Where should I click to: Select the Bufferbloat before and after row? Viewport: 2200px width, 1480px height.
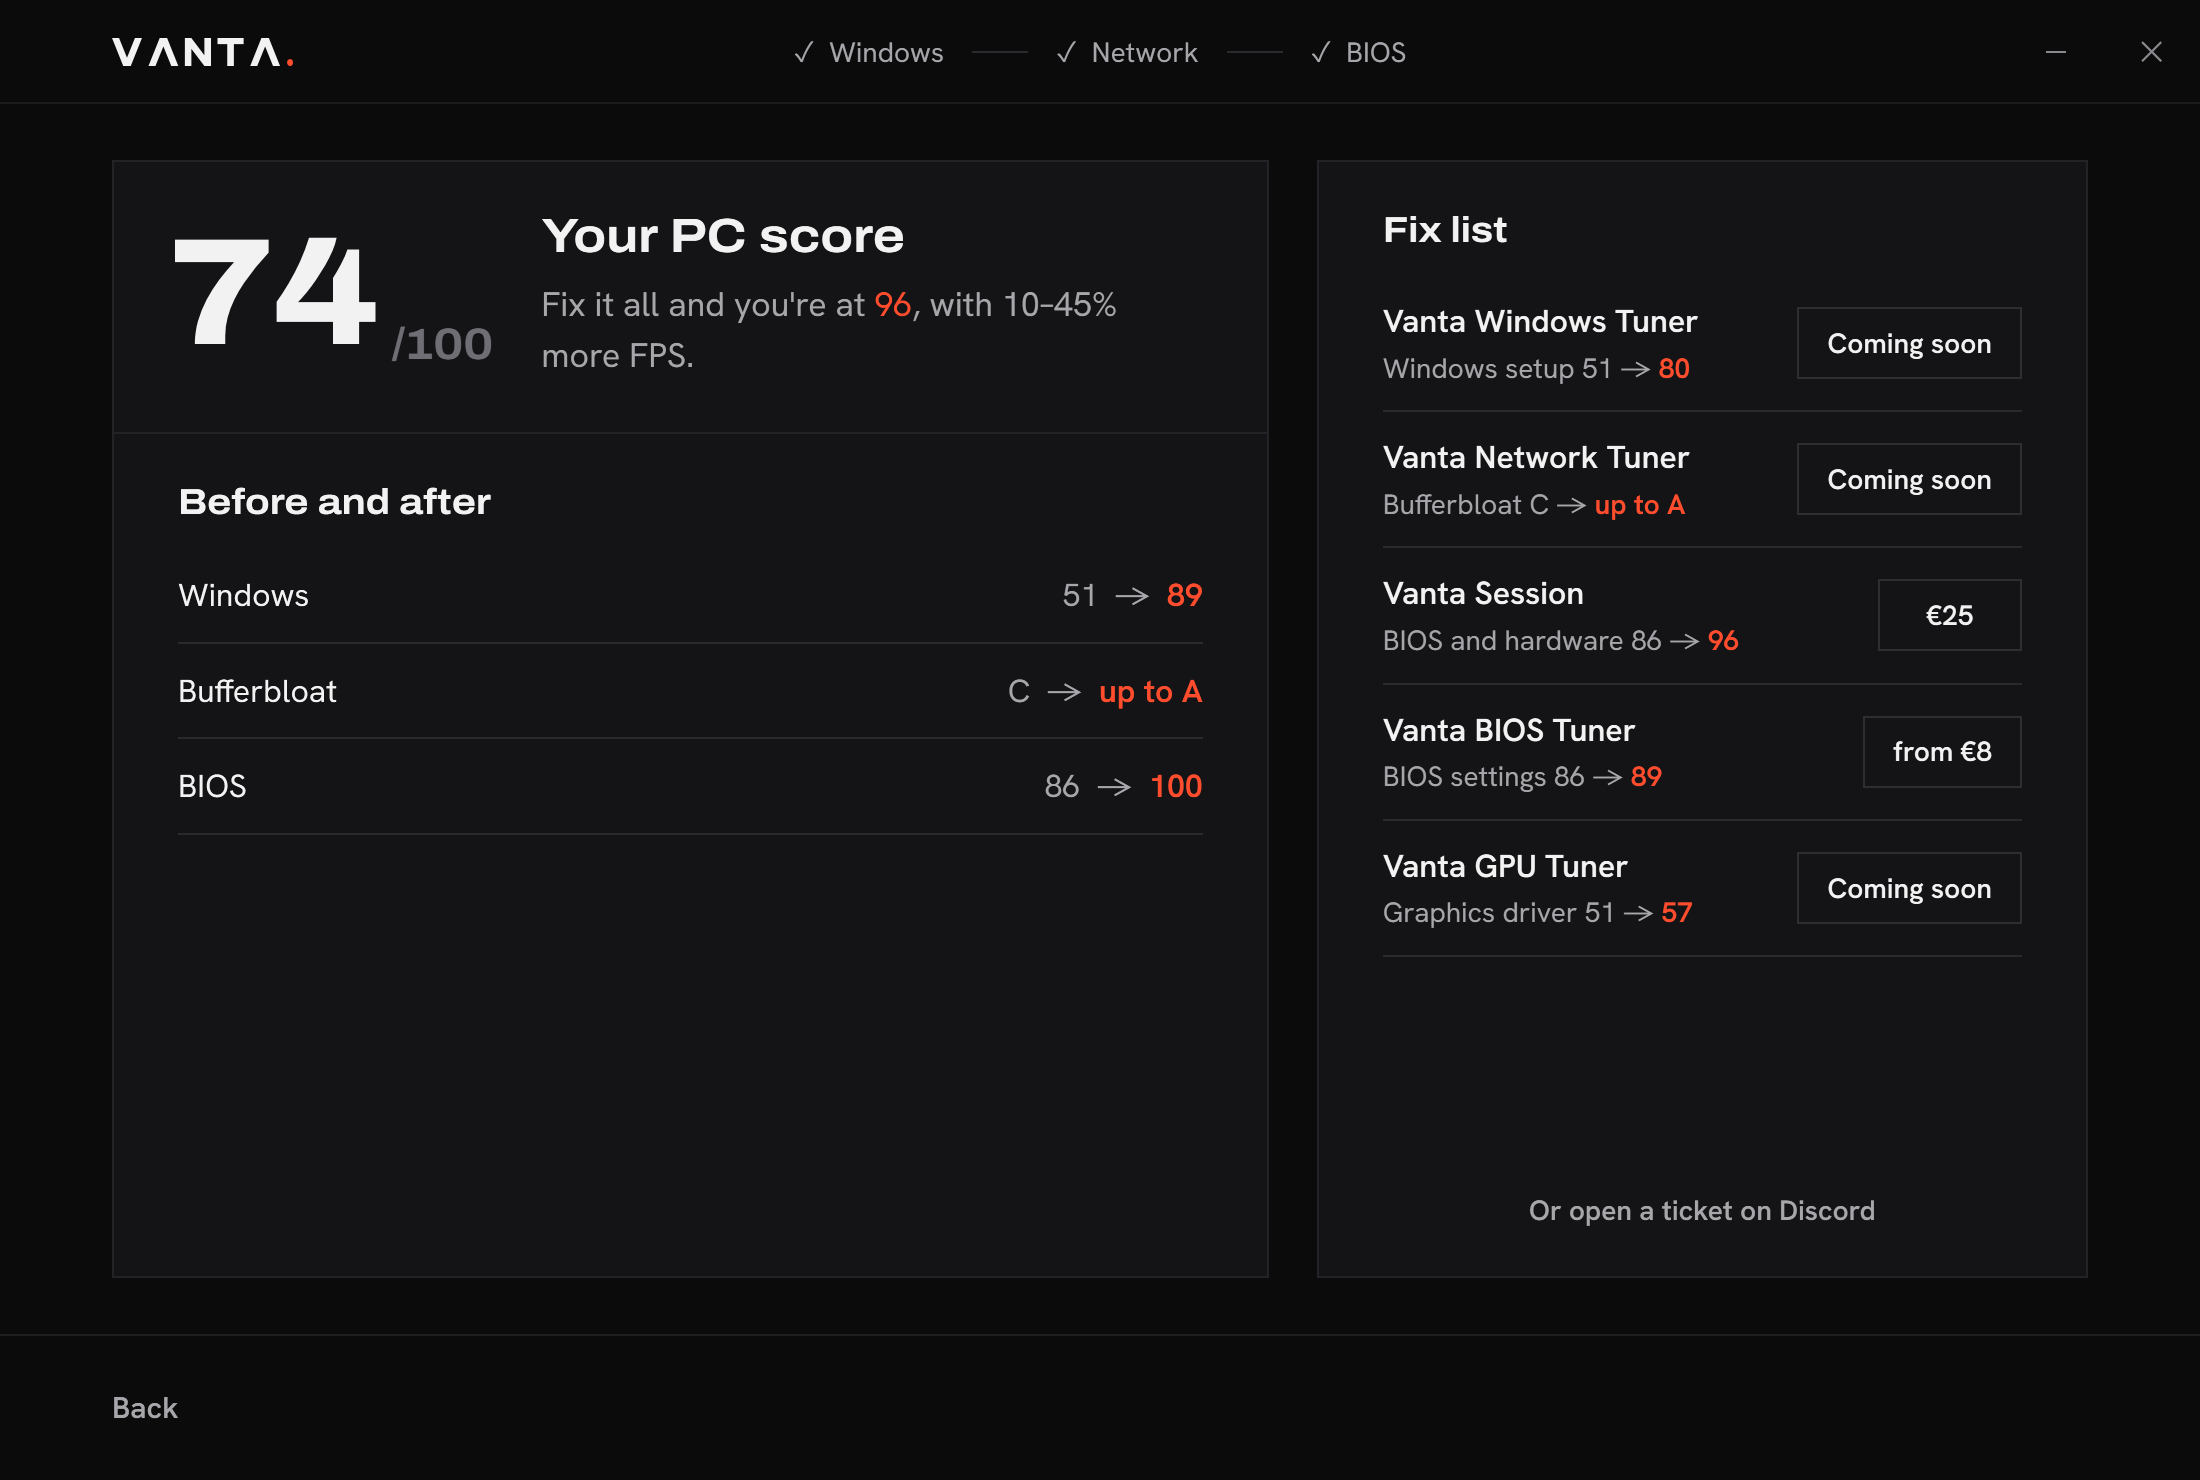(690, 691)
